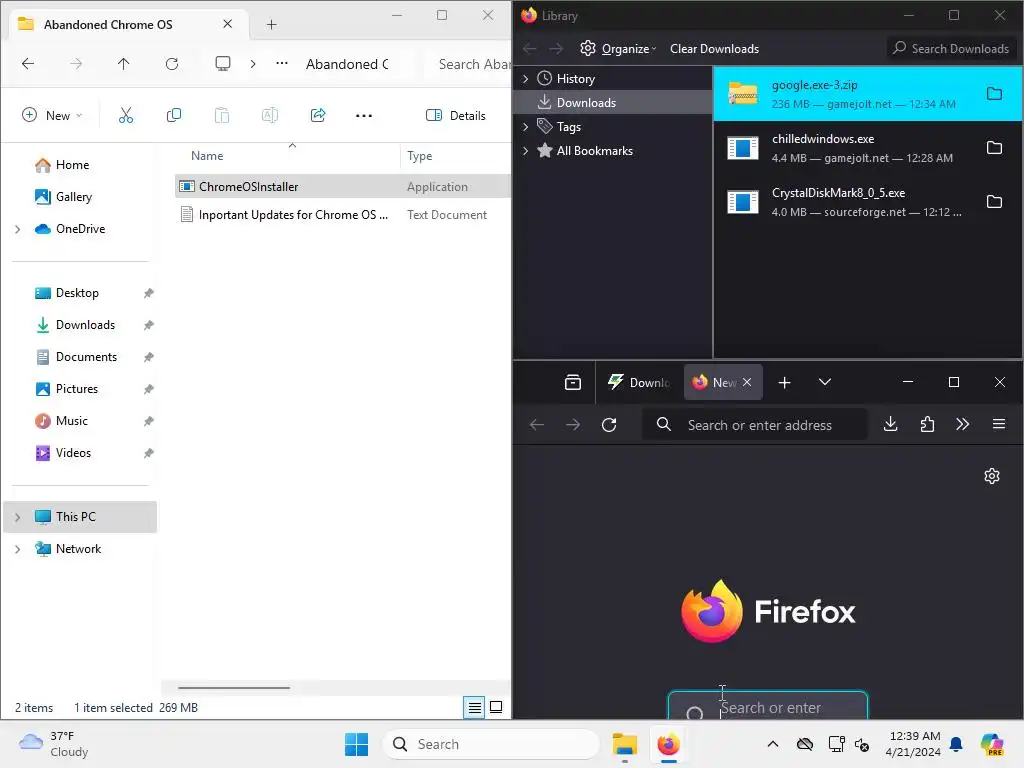The height and width of the screenshot is (768, 1024).
Task: Go up one folder level in Explorer
Action: click(123, 63)
